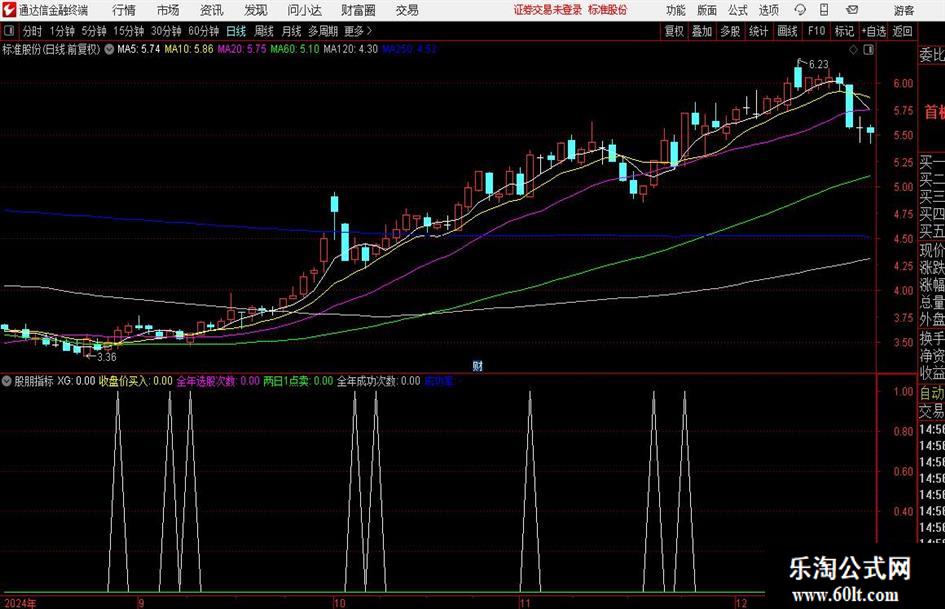Open F10 company info
The image size is (945, 609).
[x=817, y=31]
